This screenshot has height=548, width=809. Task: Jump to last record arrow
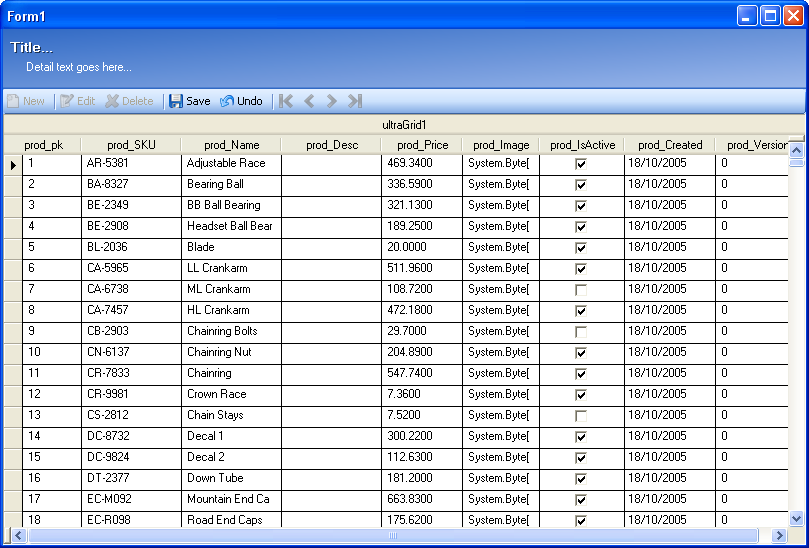tap(355, 101)
